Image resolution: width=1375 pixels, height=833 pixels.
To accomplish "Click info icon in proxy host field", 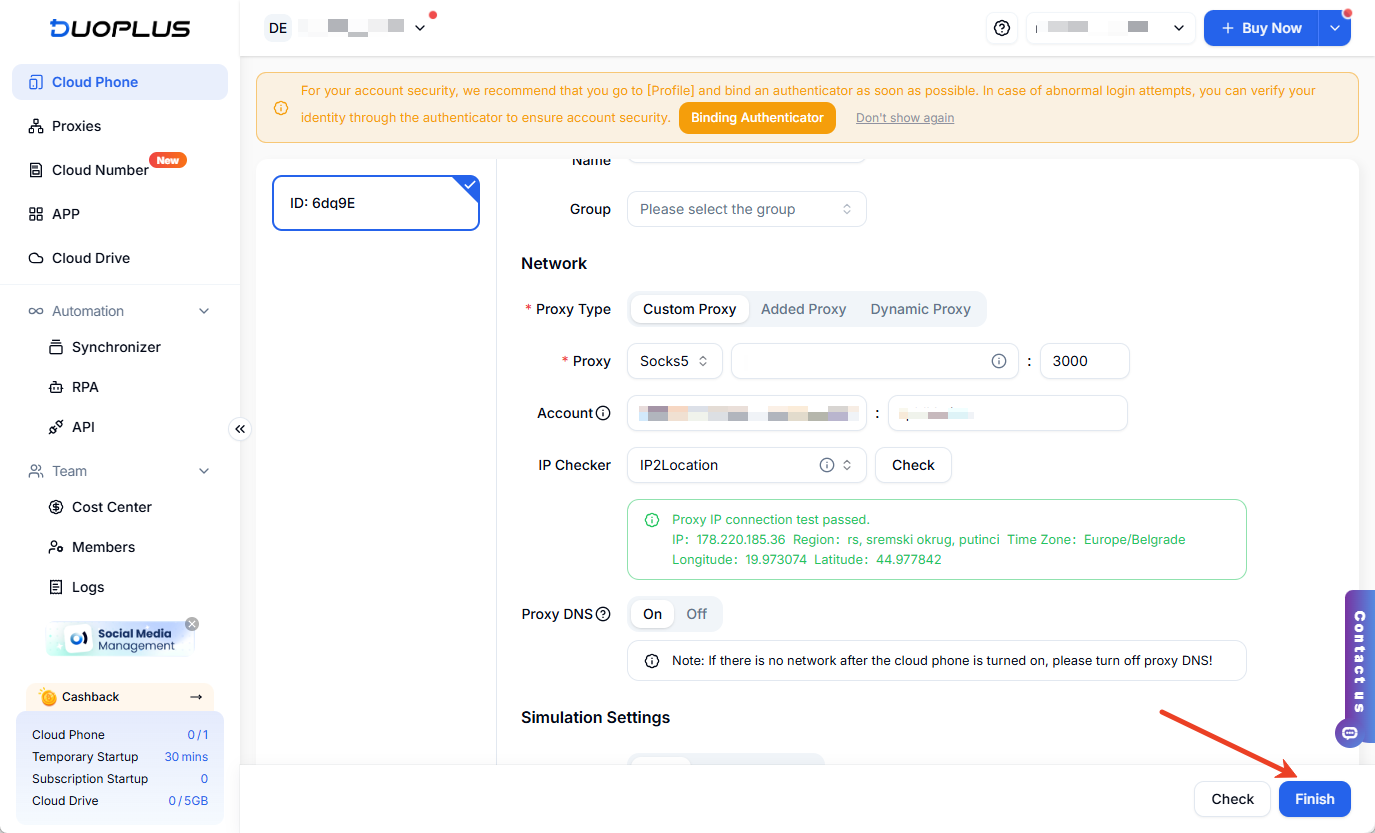I will tap(998, 361).
